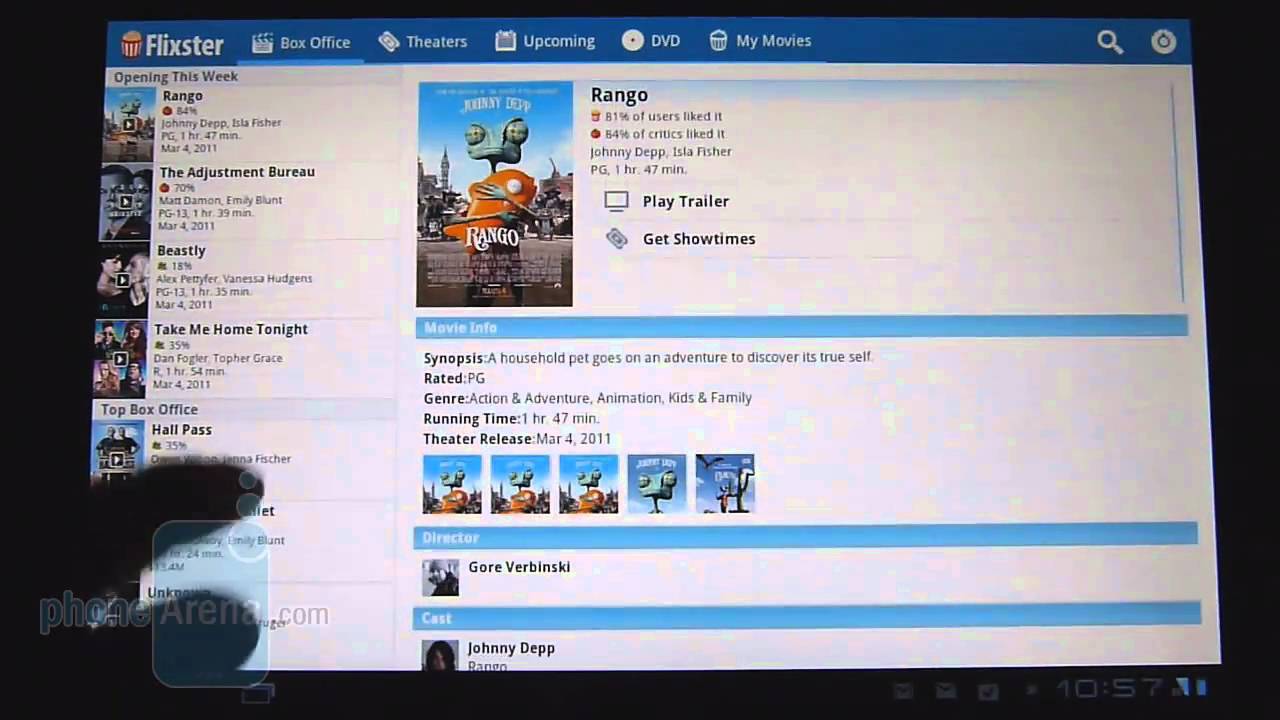Play trailer from The Adjustment Bureau thumbnail
The width and height of the screenshot is (1280, 720).
coord(126,202)
